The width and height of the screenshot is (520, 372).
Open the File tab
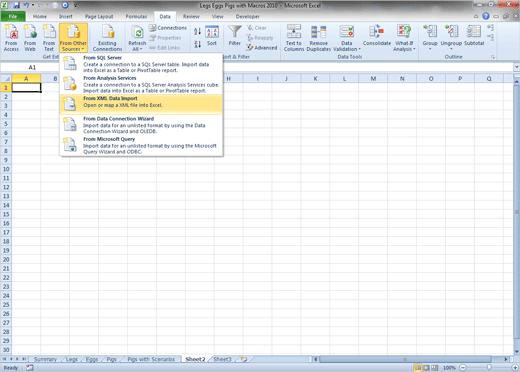click(13, 16)
